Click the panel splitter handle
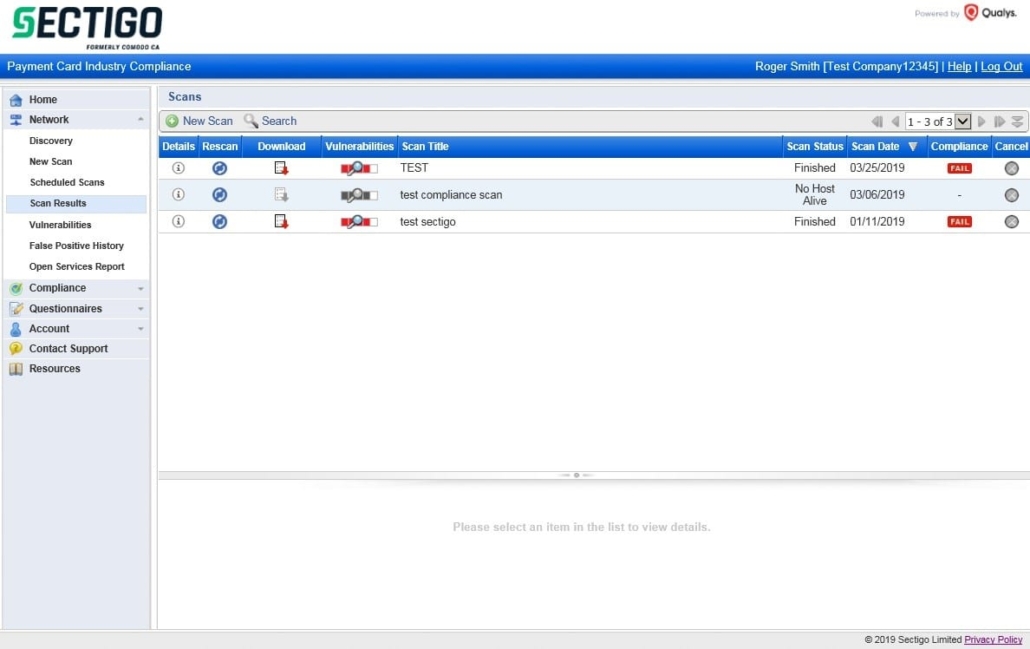This screenshot has width=1030, height=649. [576, 475]
